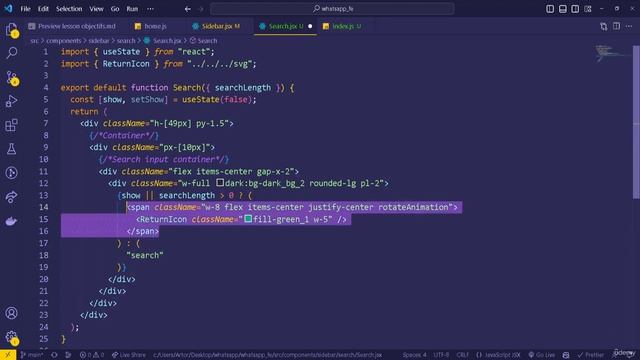Expand the overflow menu ellipsis in the menu bar

click(x=150, y=9)
